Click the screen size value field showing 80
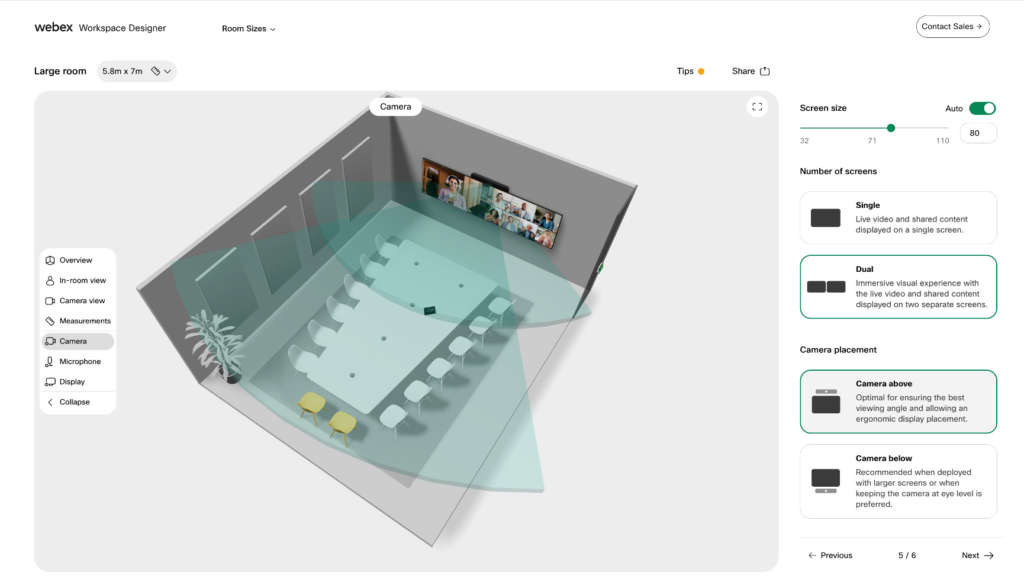Screen dimensions: 1024x578 (x=977, y=132)
